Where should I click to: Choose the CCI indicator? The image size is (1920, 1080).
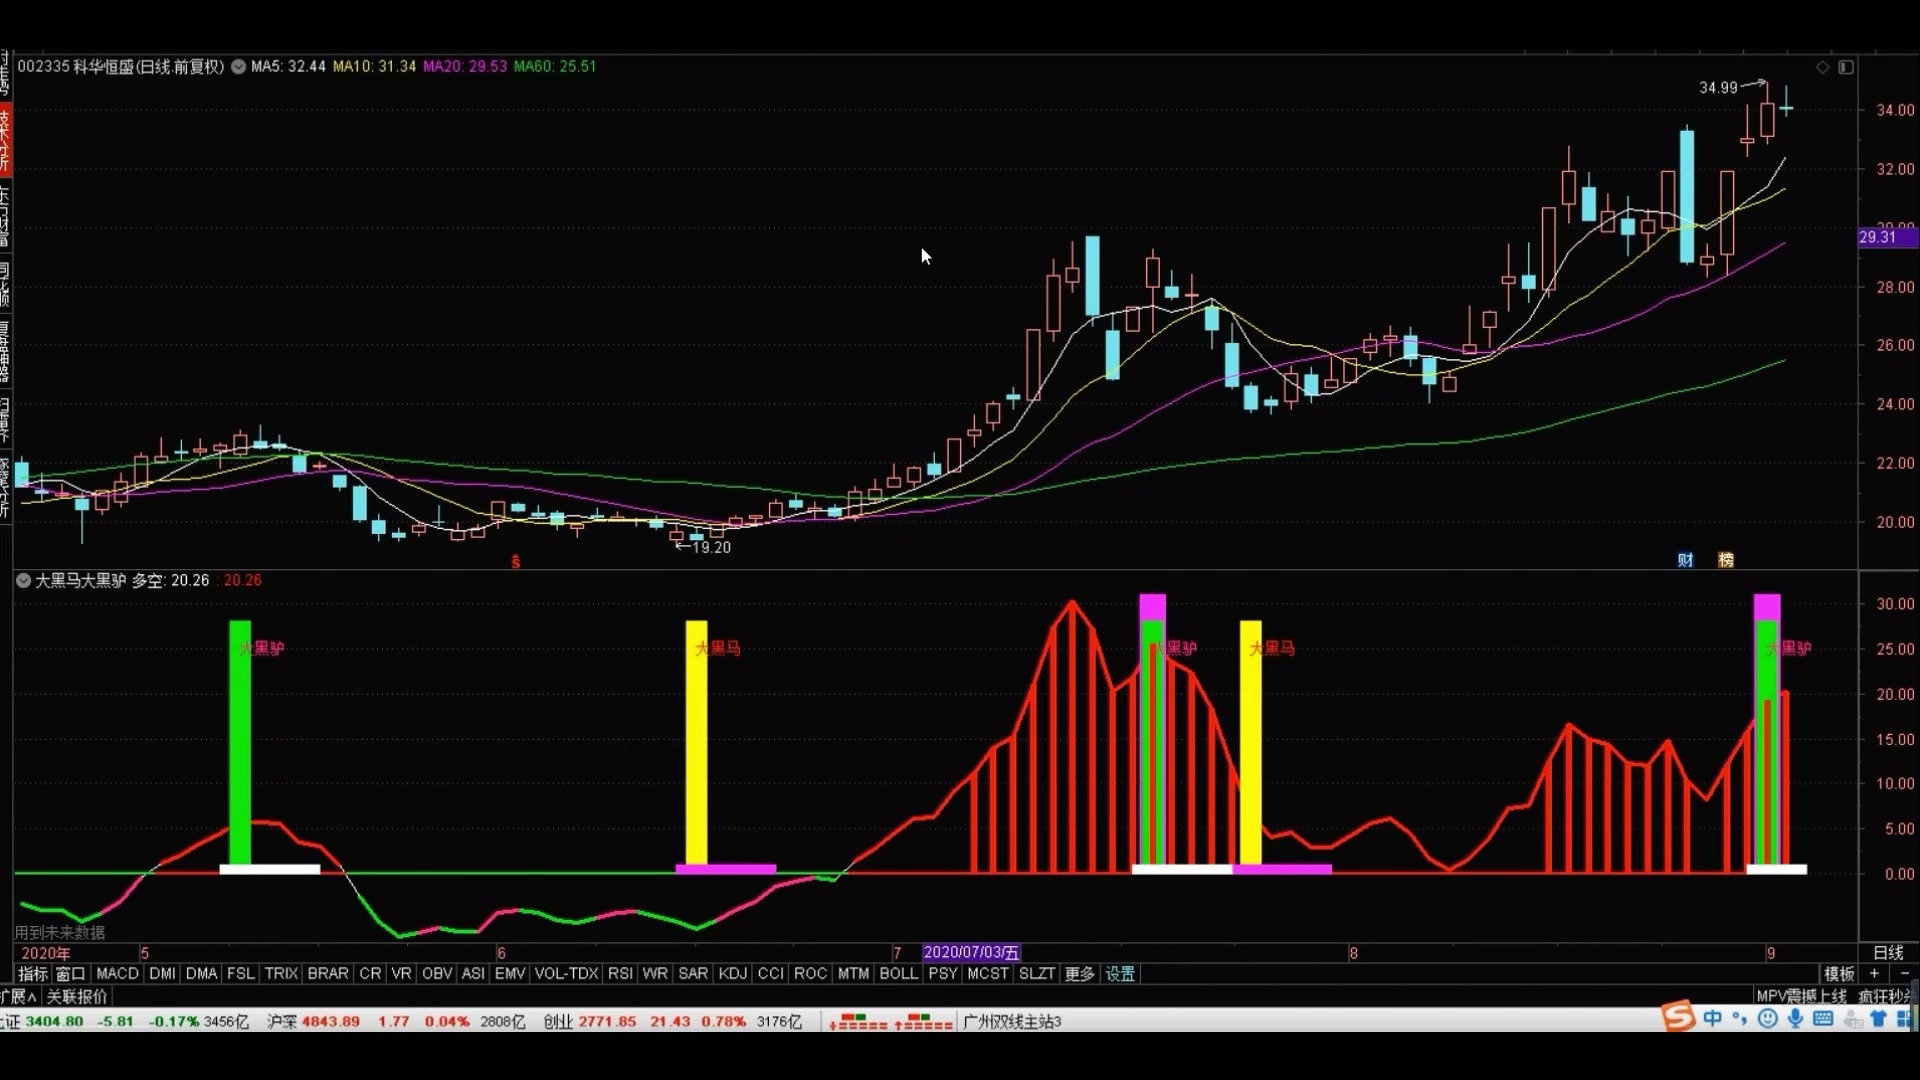(771, 973)
